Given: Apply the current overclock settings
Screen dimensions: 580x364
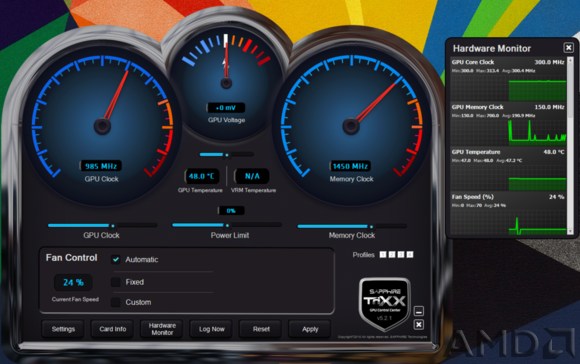Looking at the screenshot, I should click(x=310, y=329).
